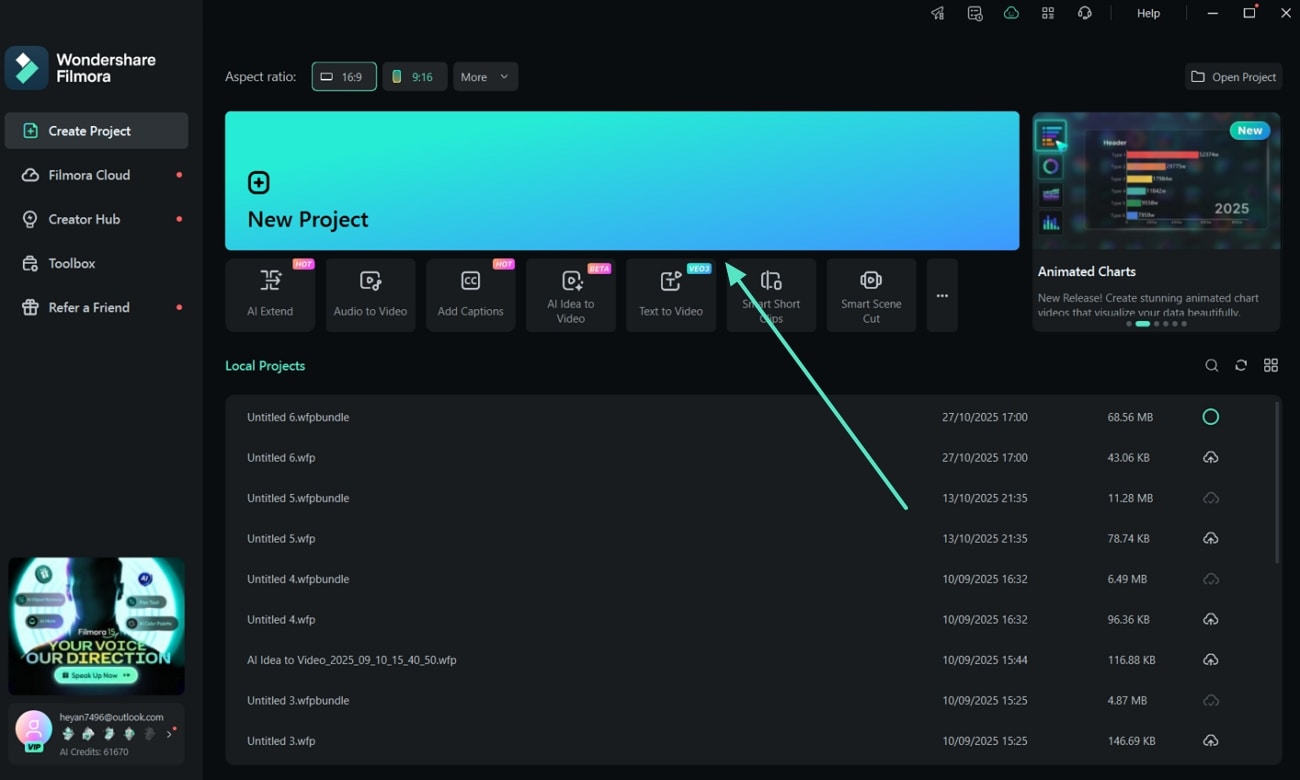Image resolution: width=1300 pixels, height=780 pixels.
Task: Click the heyan7496@outlook.com account email
Action: click(x=111, y=717)
